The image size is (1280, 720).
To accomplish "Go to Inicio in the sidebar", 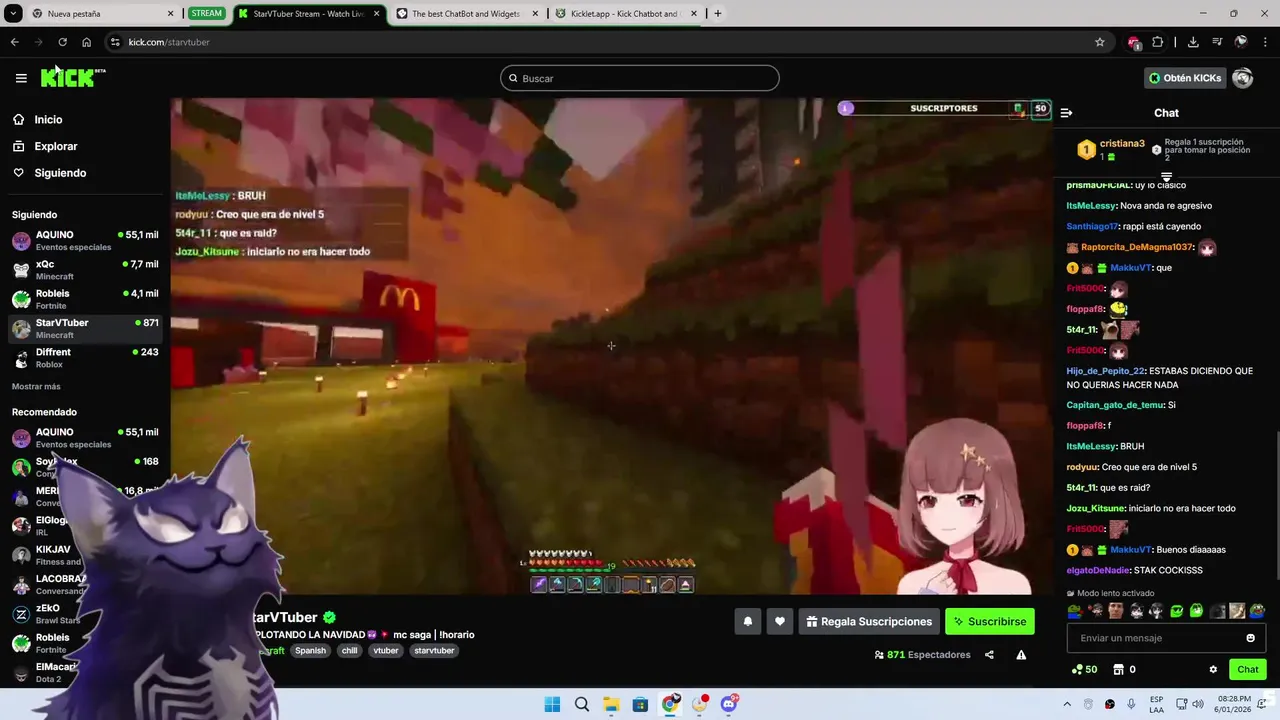I will pyautogui.click(x=48, y=119).
